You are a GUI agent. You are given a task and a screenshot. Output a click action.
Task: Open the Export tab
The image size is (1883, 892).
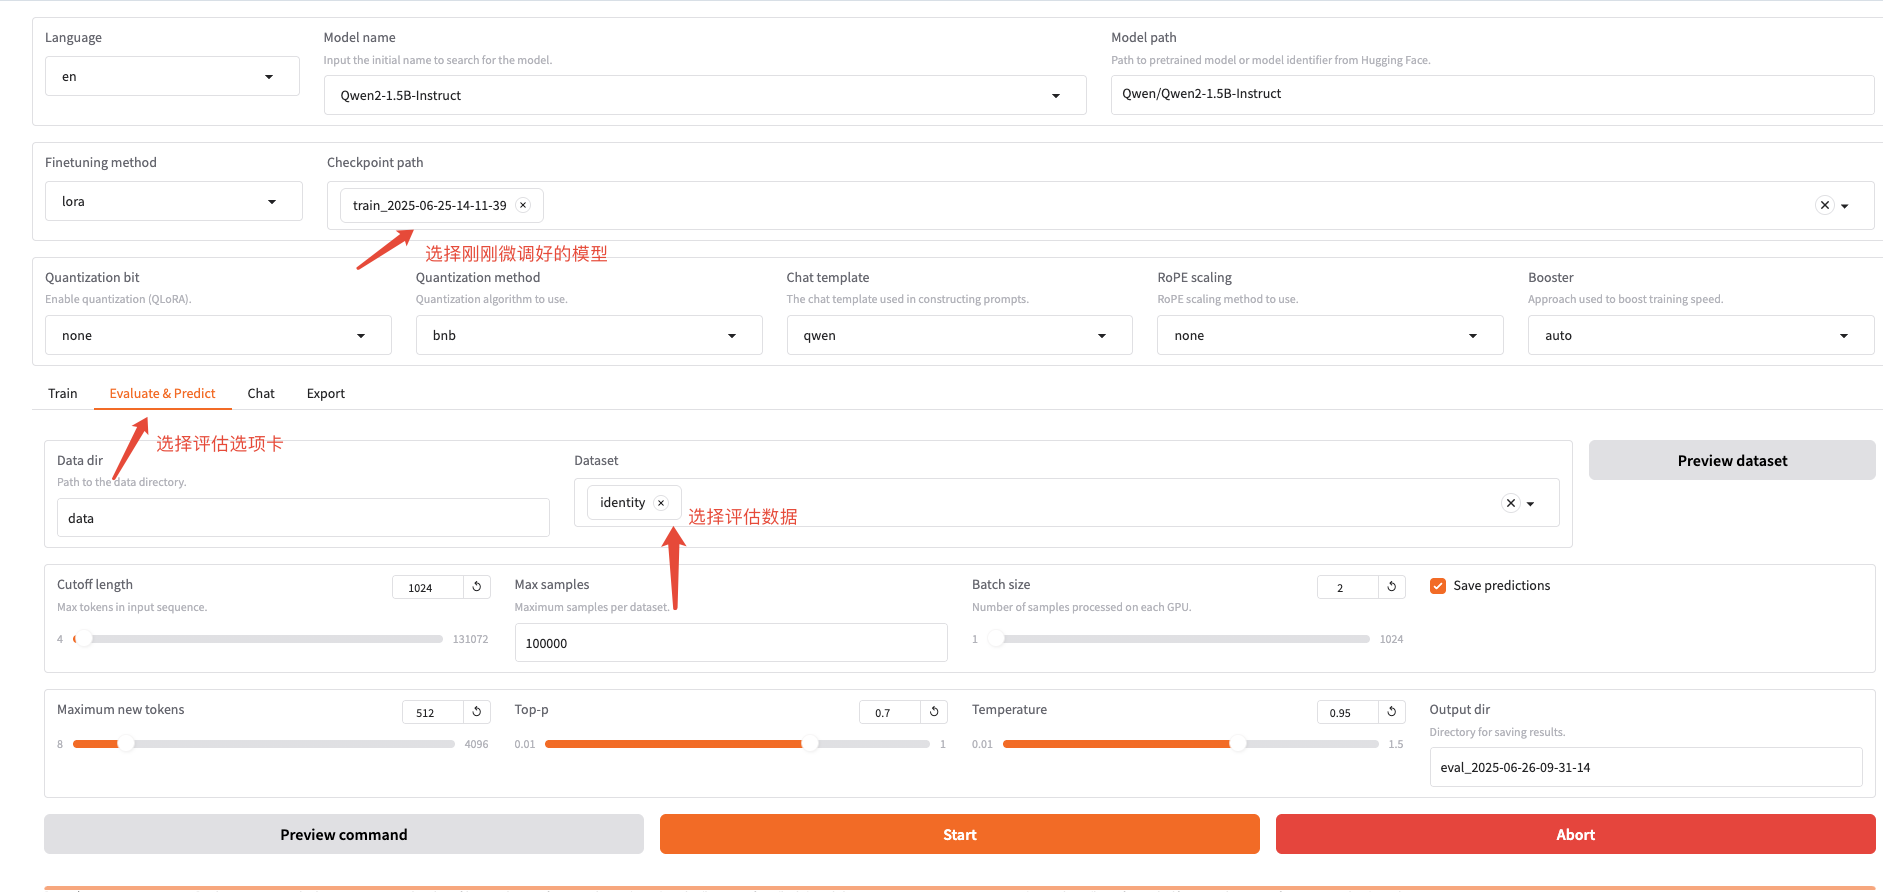(325, 394)
